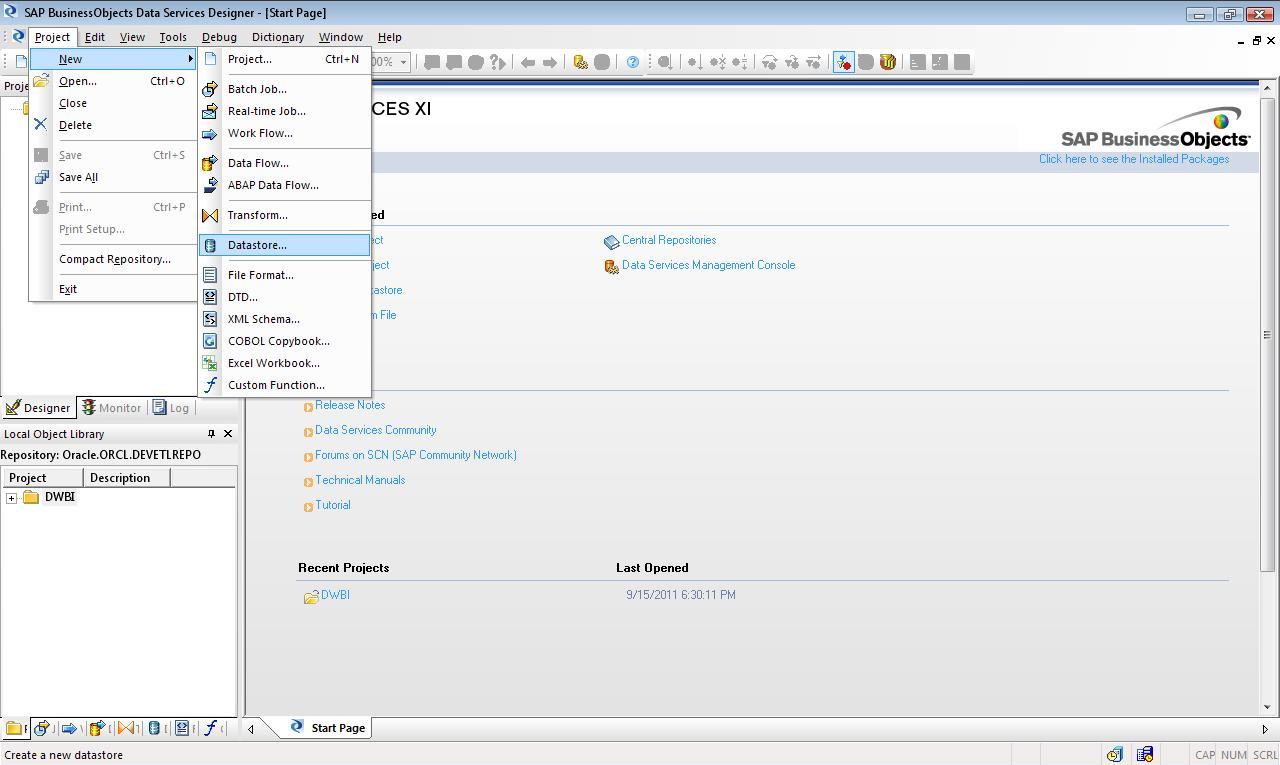Click the object library toolbar icon with red dot

[x=844, y=62]
